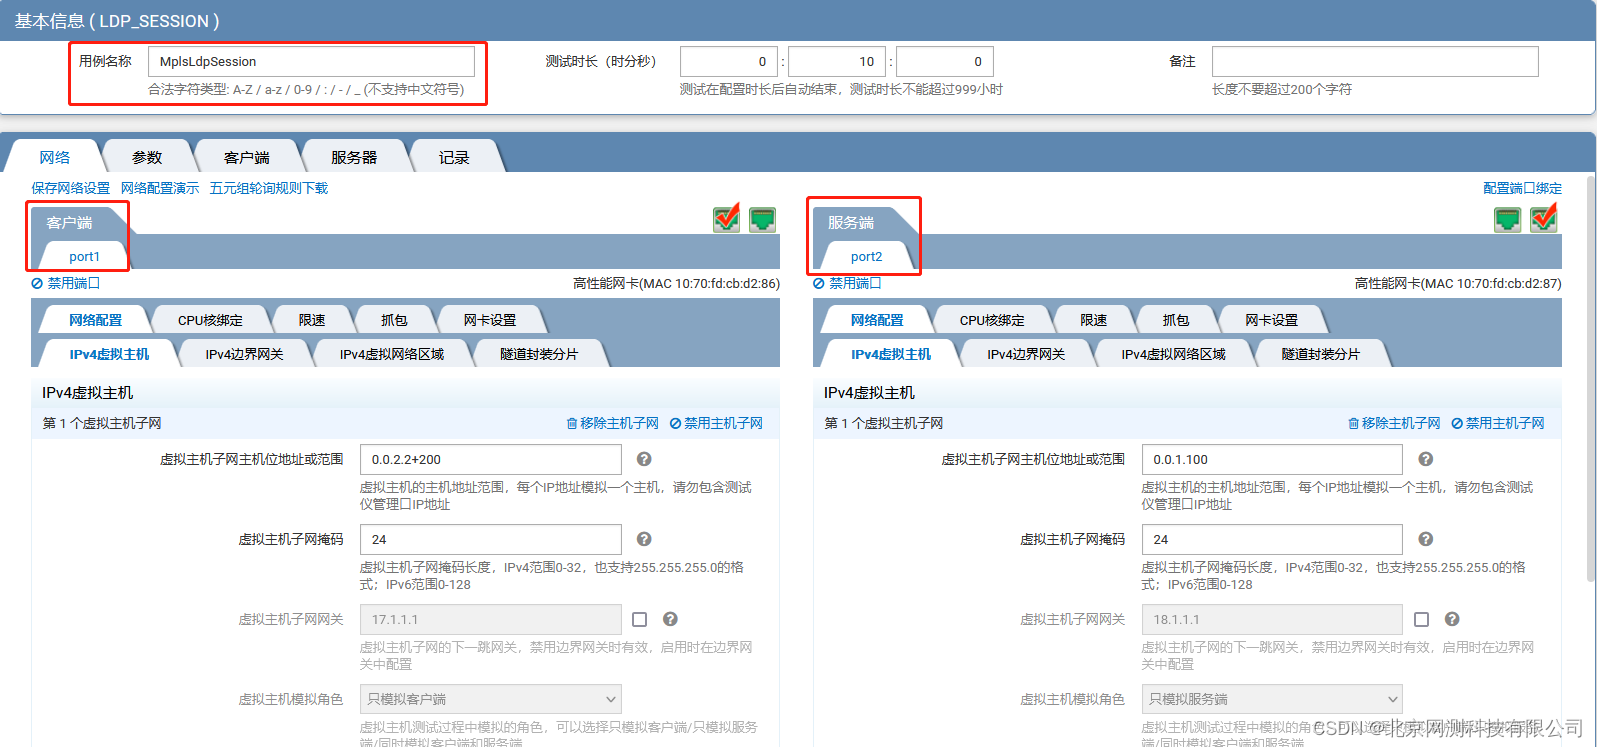
Task: Switch to the 服务器 main tab
Action: [x=354, y=157]
